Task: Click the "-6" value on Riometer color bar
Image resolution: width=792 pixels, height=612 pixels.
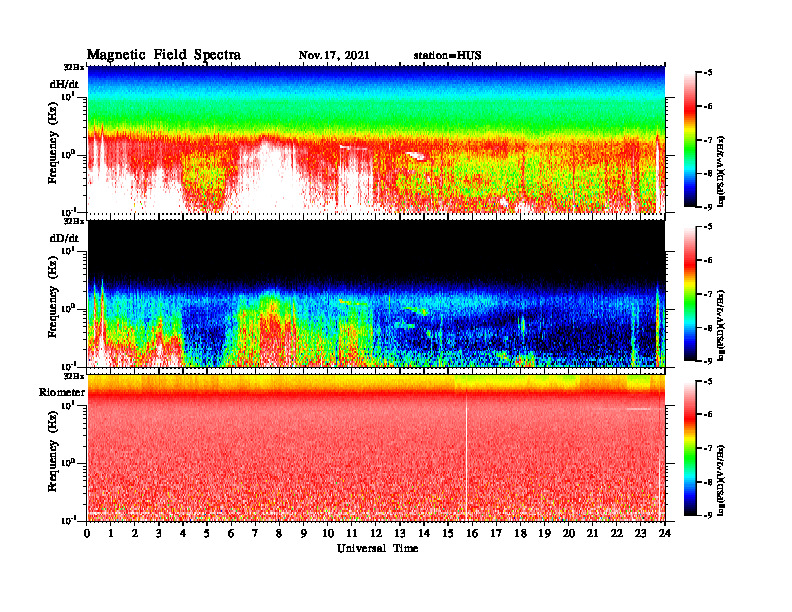Action: 709,415
